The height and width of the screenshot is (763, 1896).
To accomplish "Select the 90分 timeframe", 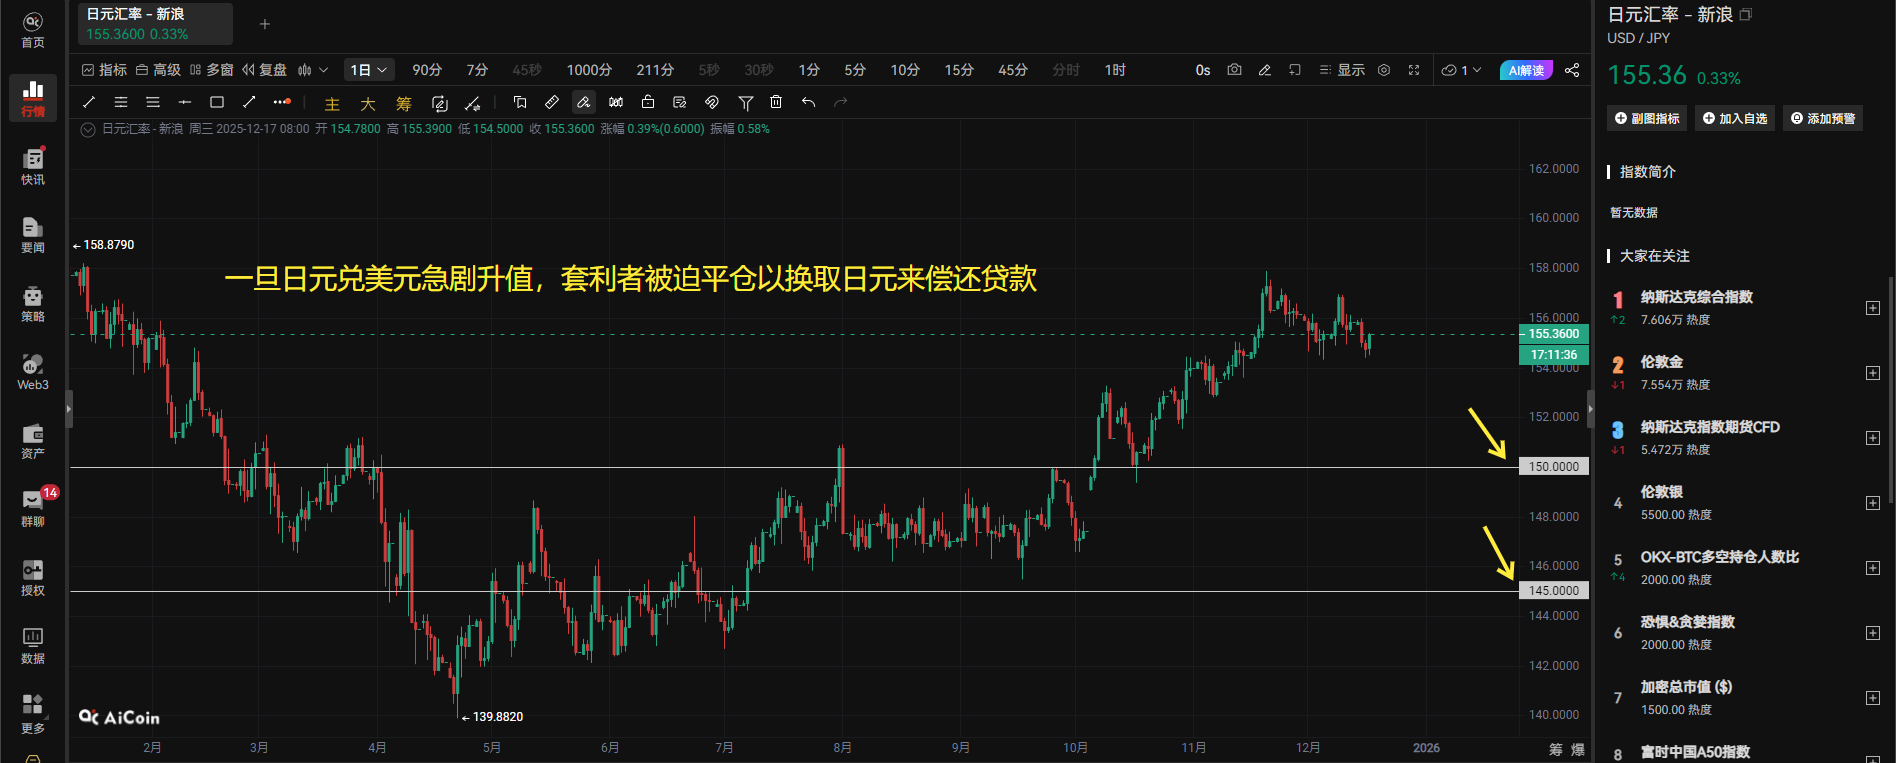I will [x=427, y=70].
